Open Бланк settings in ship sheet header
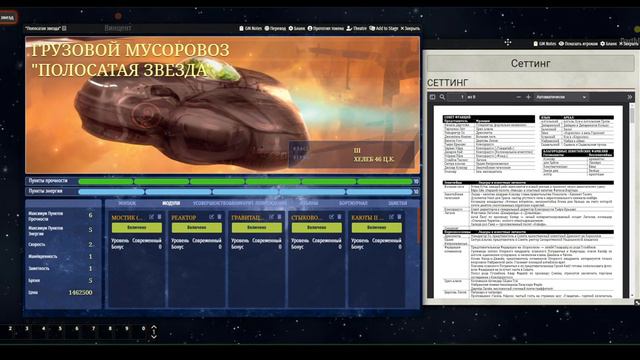640x360 pixels. tap(297, 28)
